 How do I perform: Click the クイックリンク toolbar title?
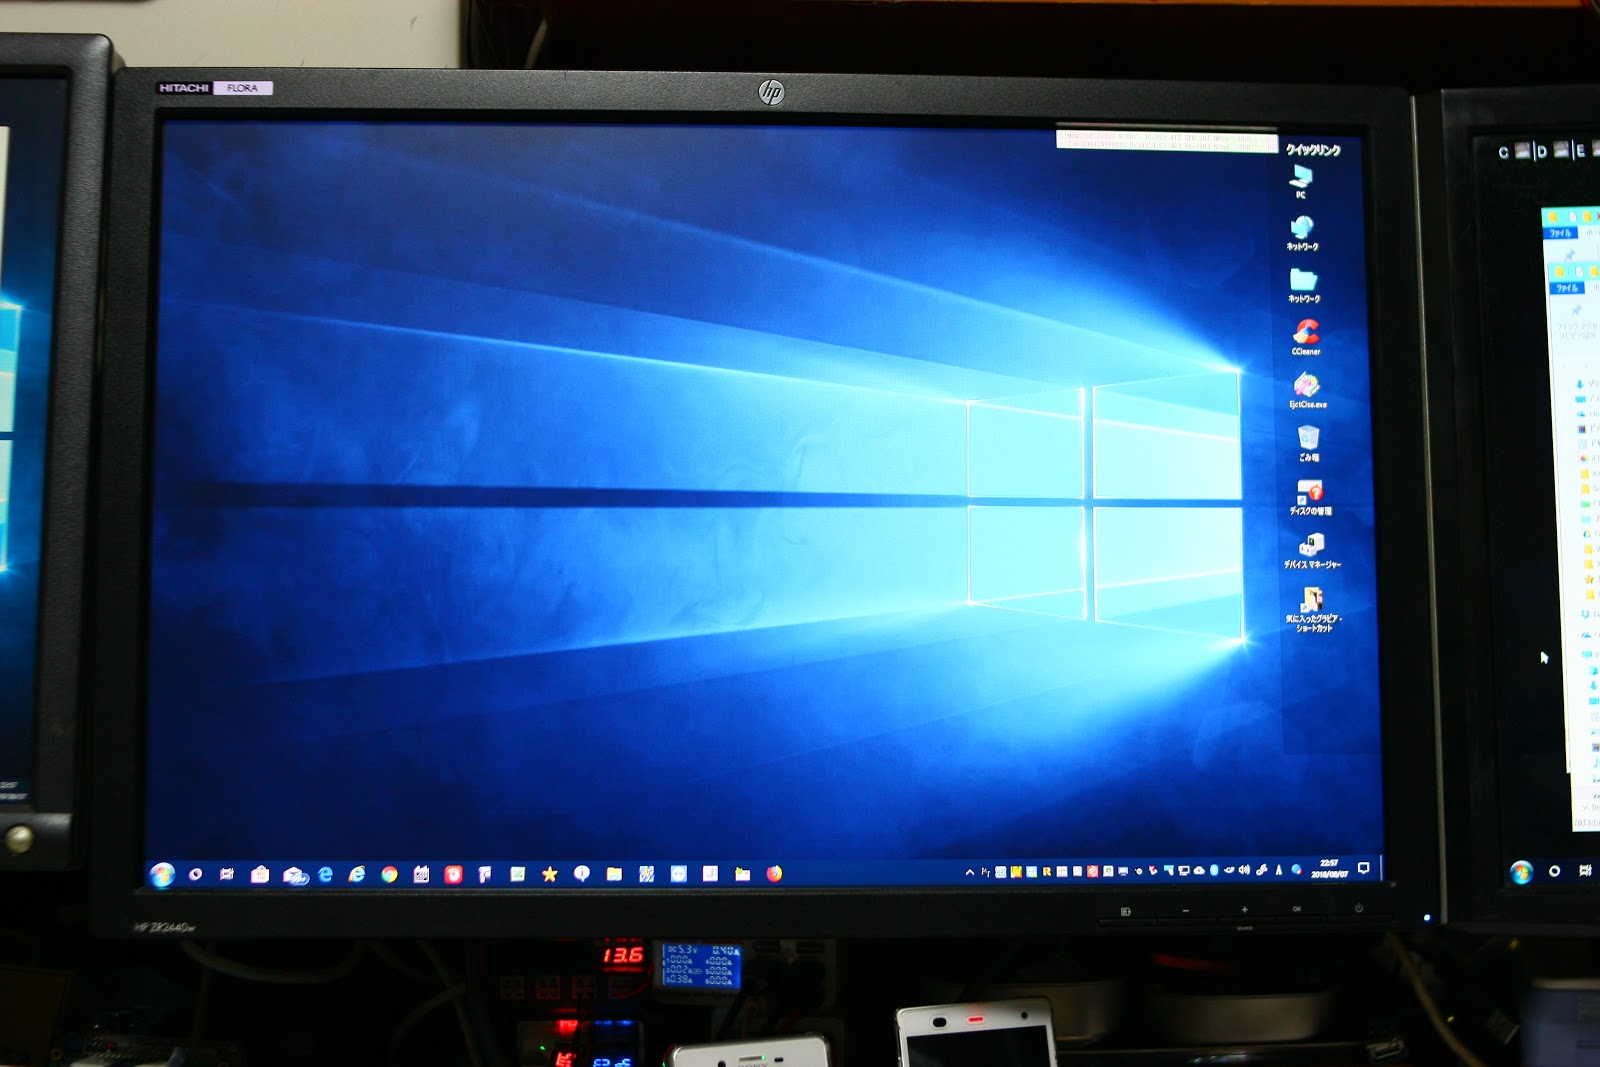pyautogui.click(x=1313, y=150)
